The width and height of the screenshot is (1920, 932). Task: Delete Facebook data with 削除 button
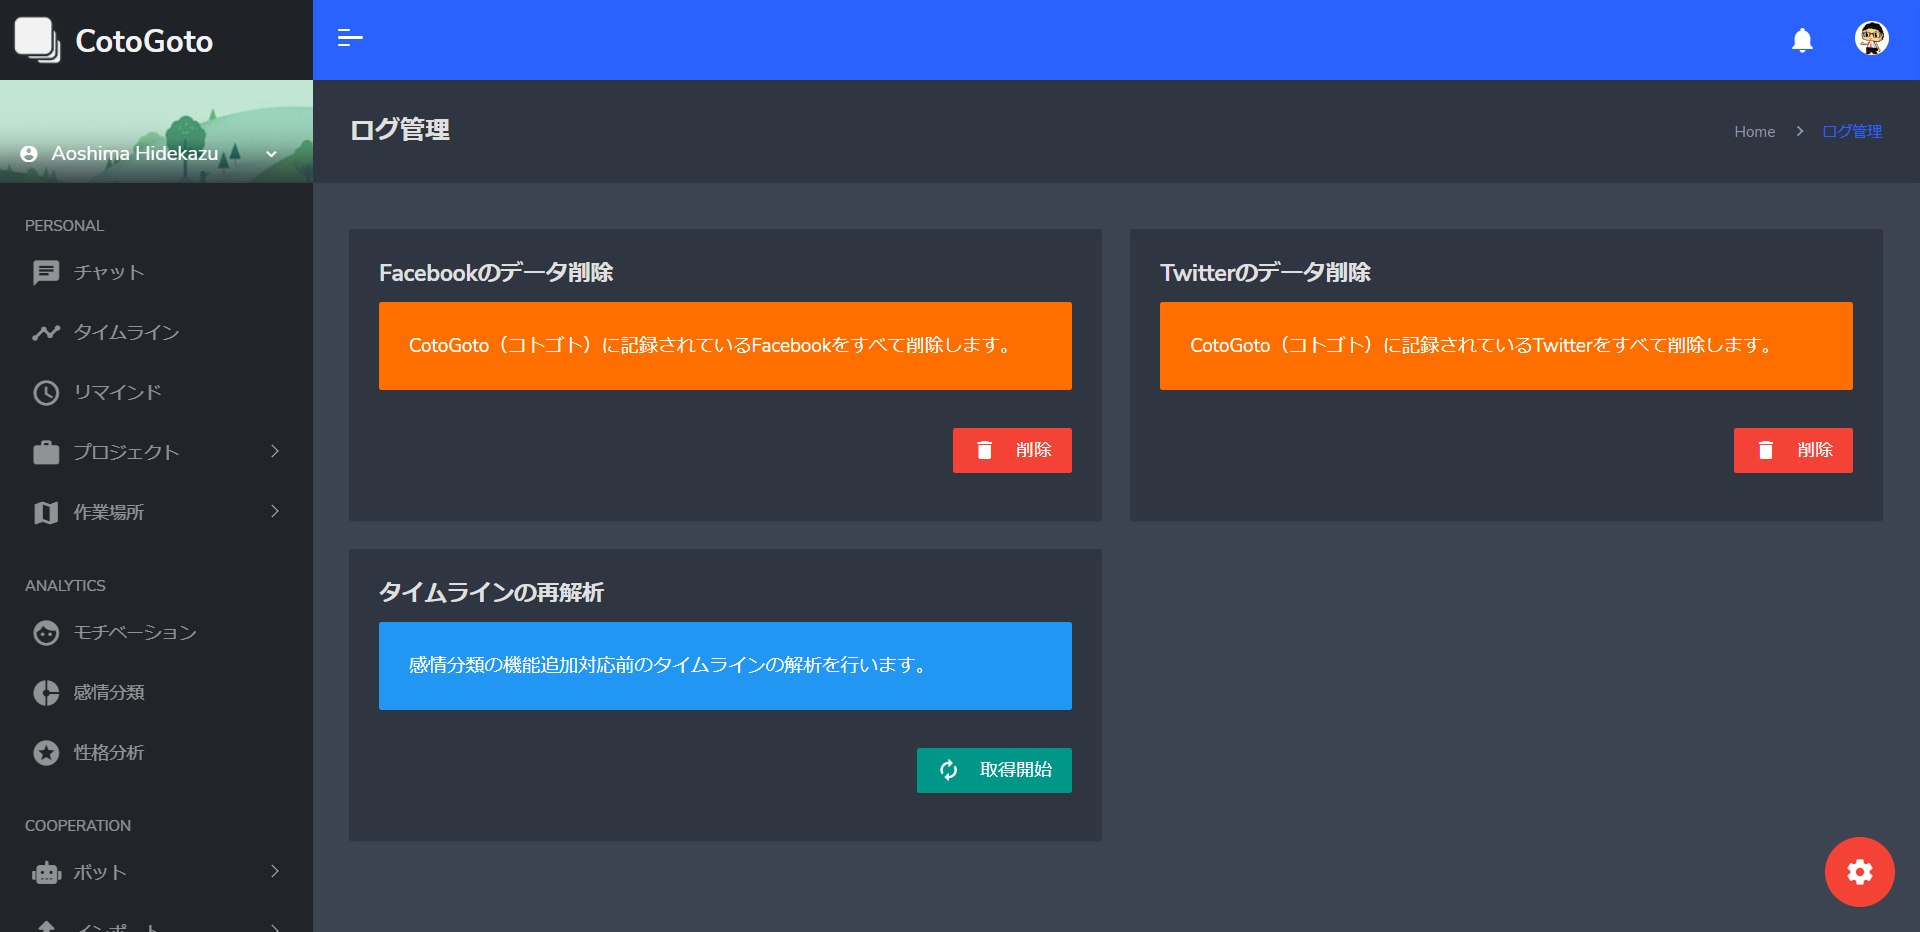(1012, 450)
